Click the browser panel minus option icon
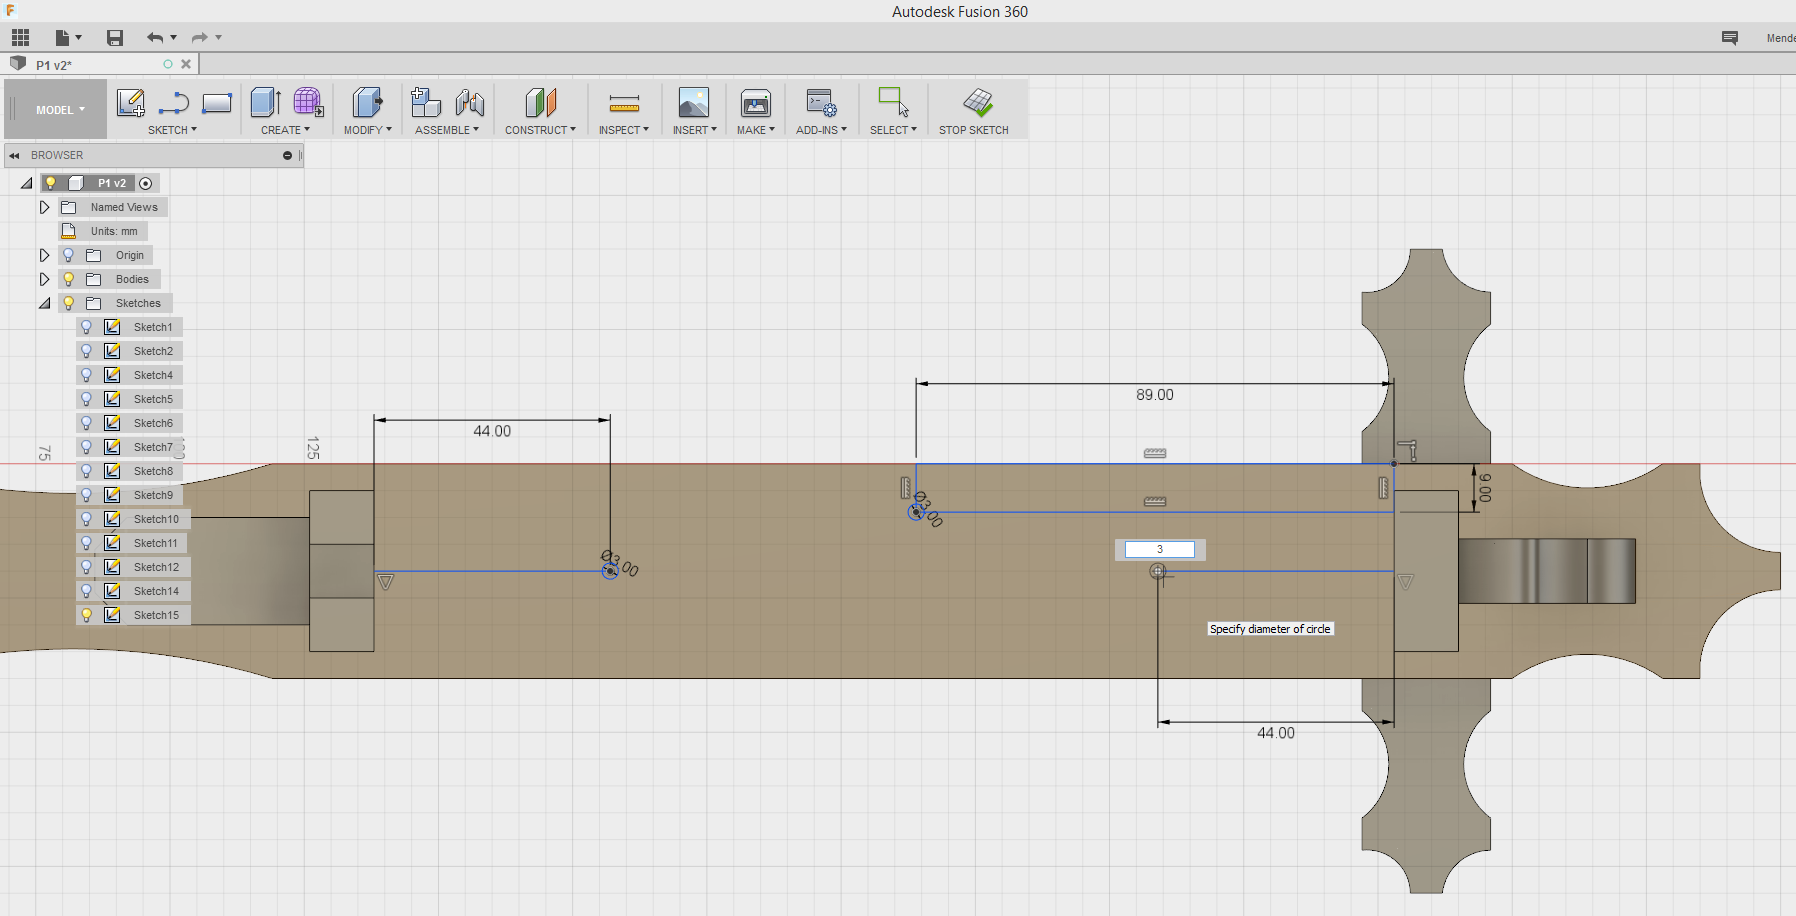Screen dimensions: 1796x916 point(287,155)
